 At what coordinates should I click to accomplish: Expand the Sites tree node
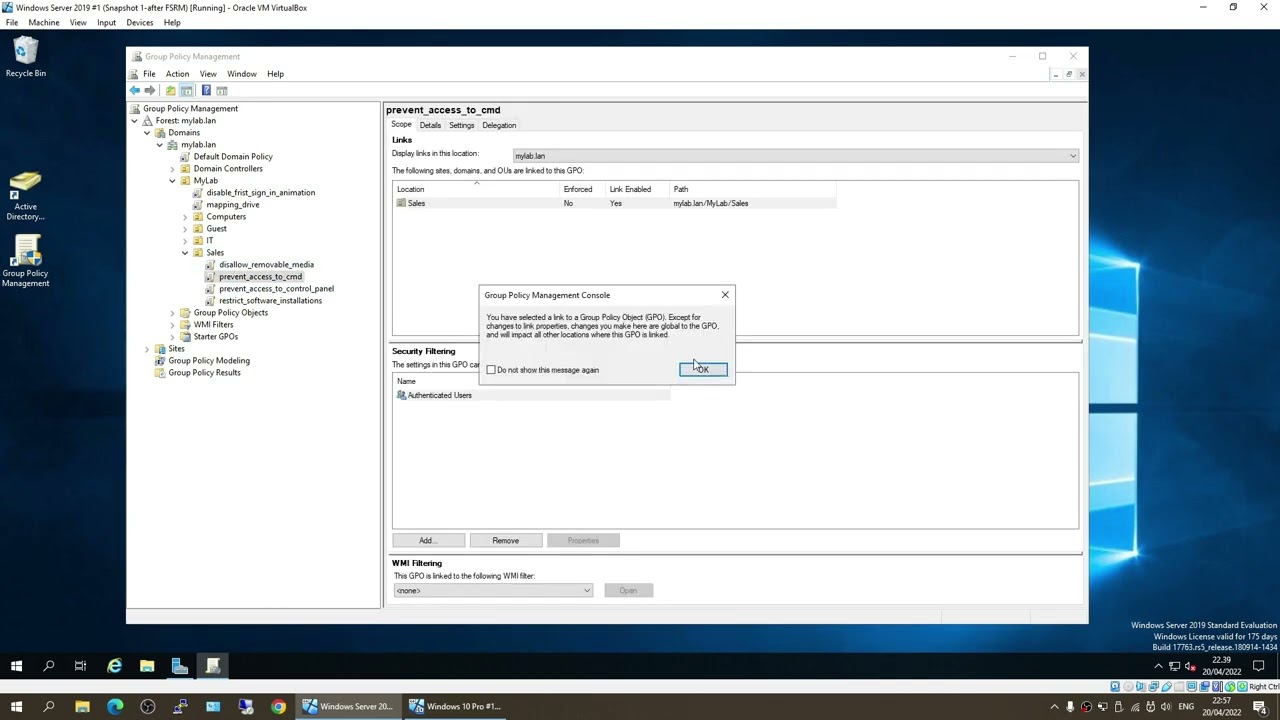point(147,349)
